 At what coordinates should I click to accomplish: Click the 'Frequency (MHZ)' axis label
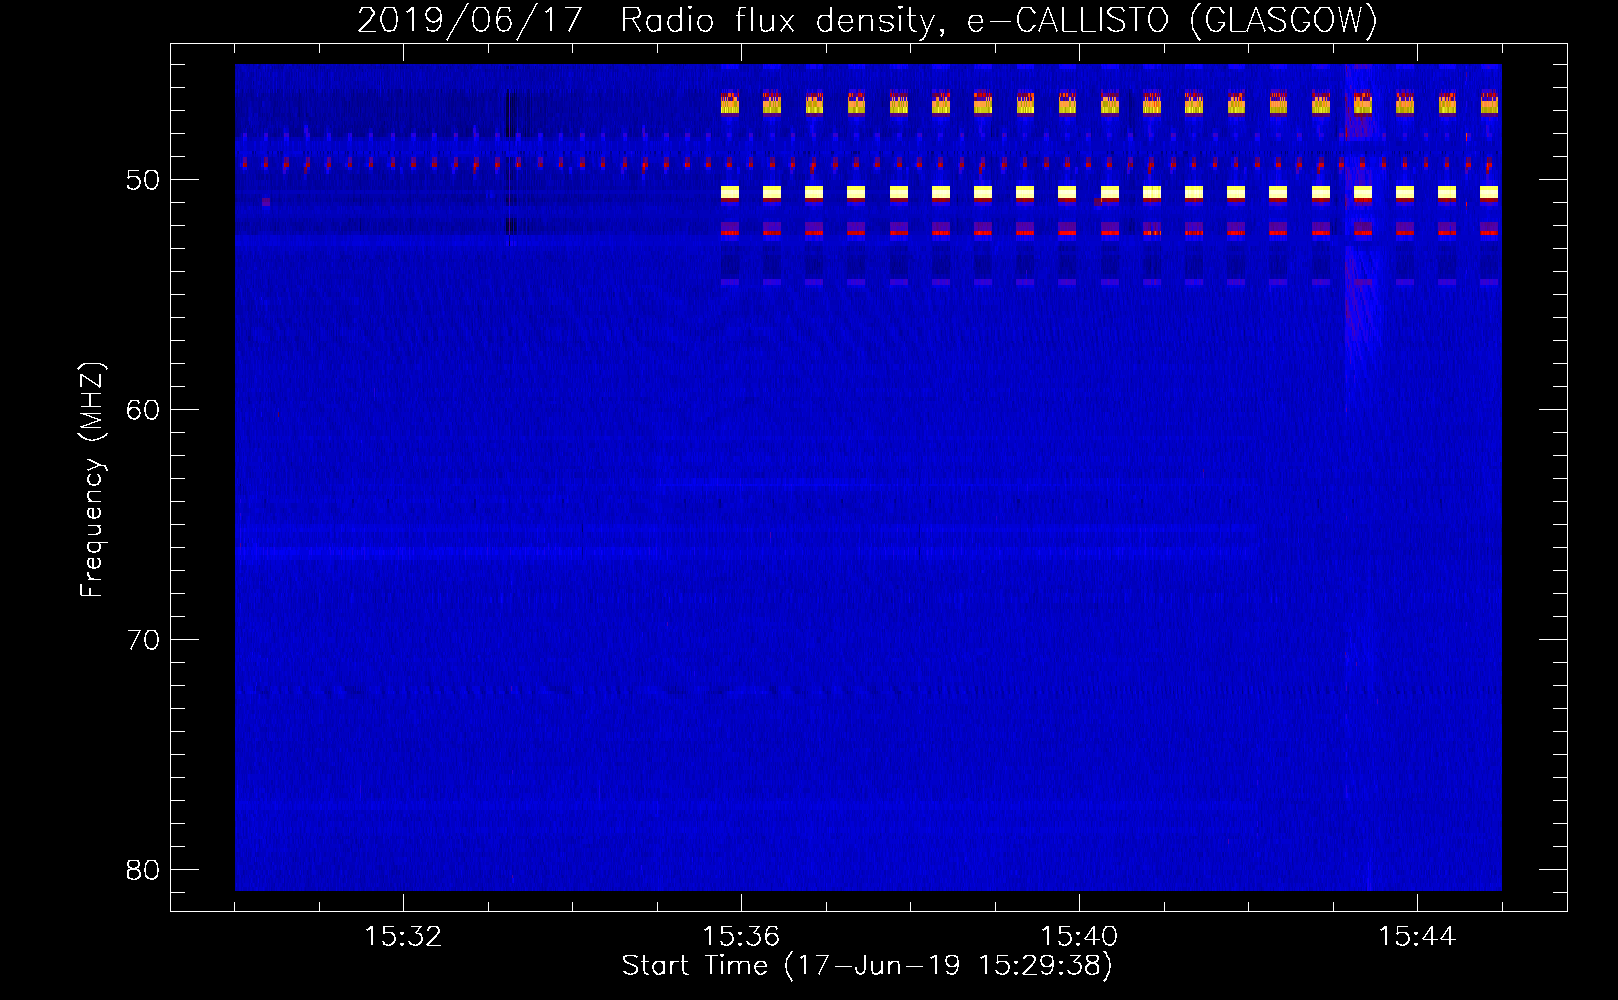pos(92,480)
